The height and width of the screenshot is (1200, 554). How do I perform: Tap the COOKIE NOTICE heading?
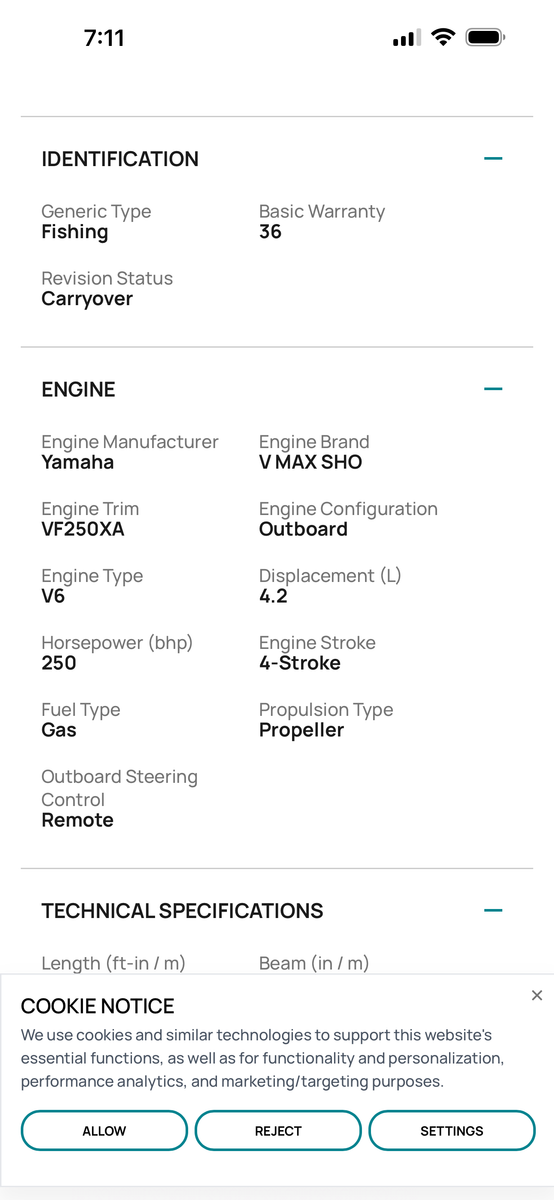pos(98,1006)
